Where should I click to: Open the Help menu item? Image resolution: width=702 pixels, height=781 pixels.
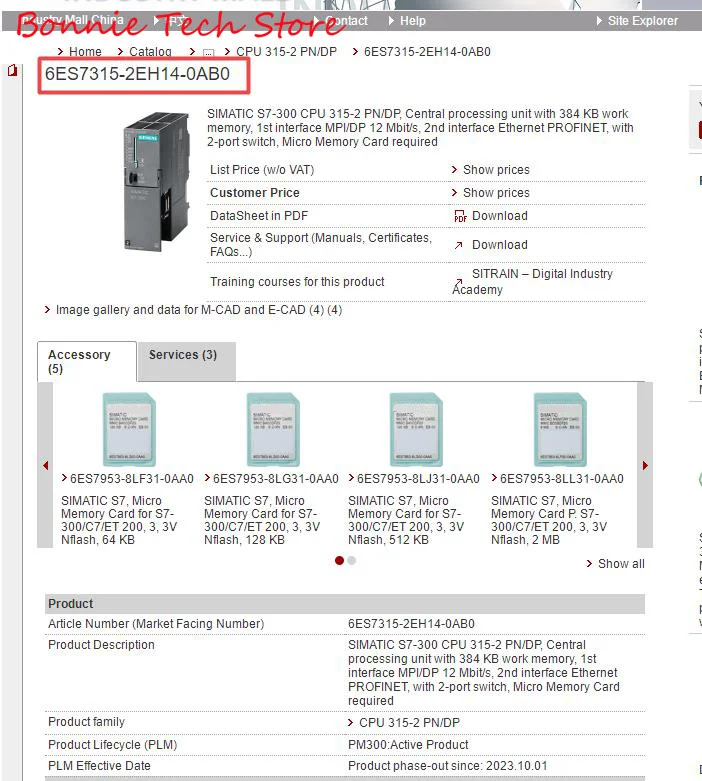coord(413,21)
